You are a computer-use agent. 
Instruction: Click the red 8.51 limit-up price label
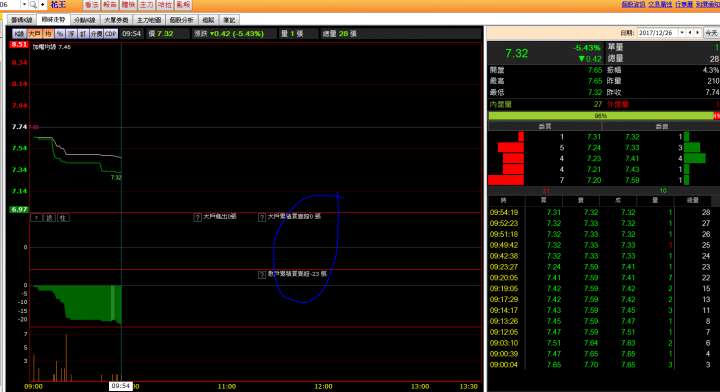19,45
